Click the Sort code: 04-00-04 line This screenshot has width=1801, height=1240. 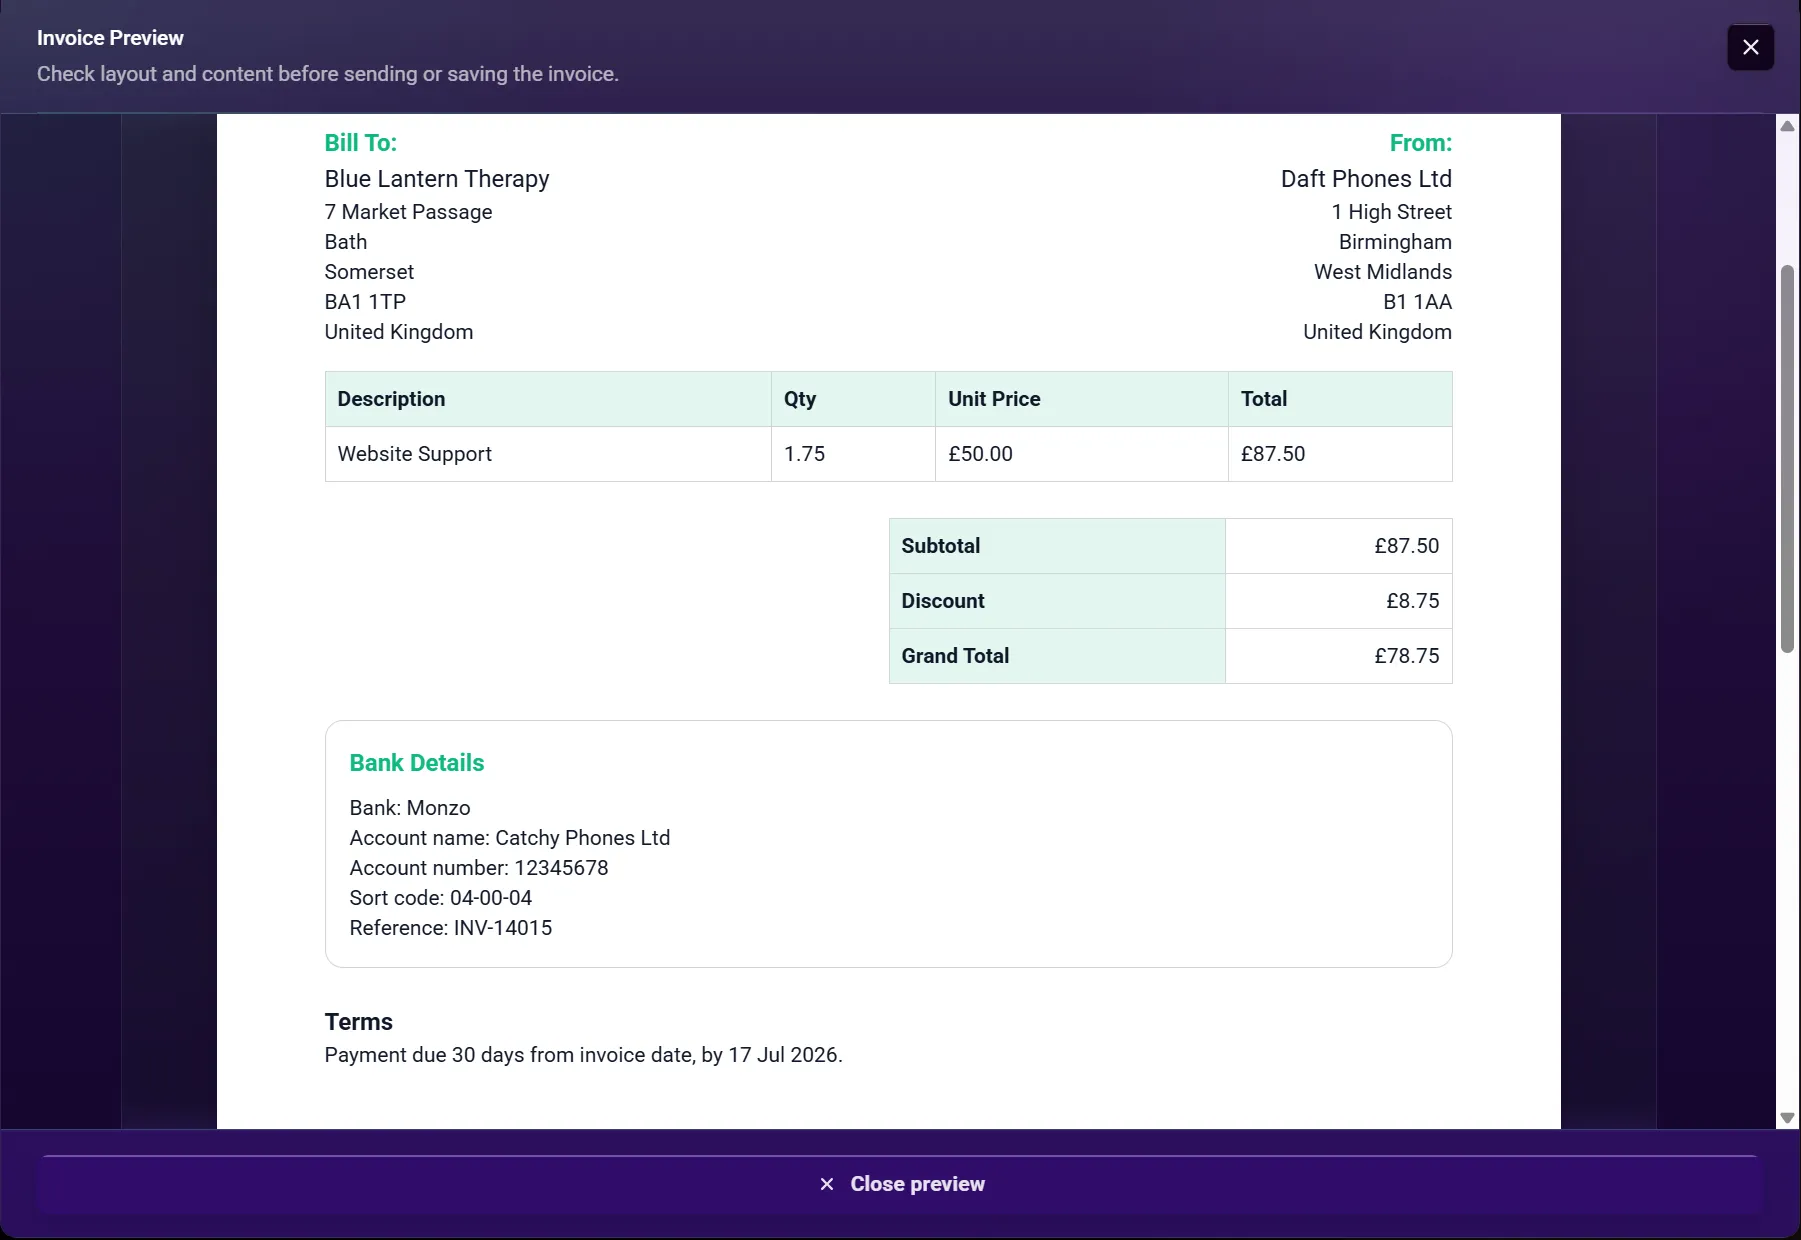click(x=441, y=898)
